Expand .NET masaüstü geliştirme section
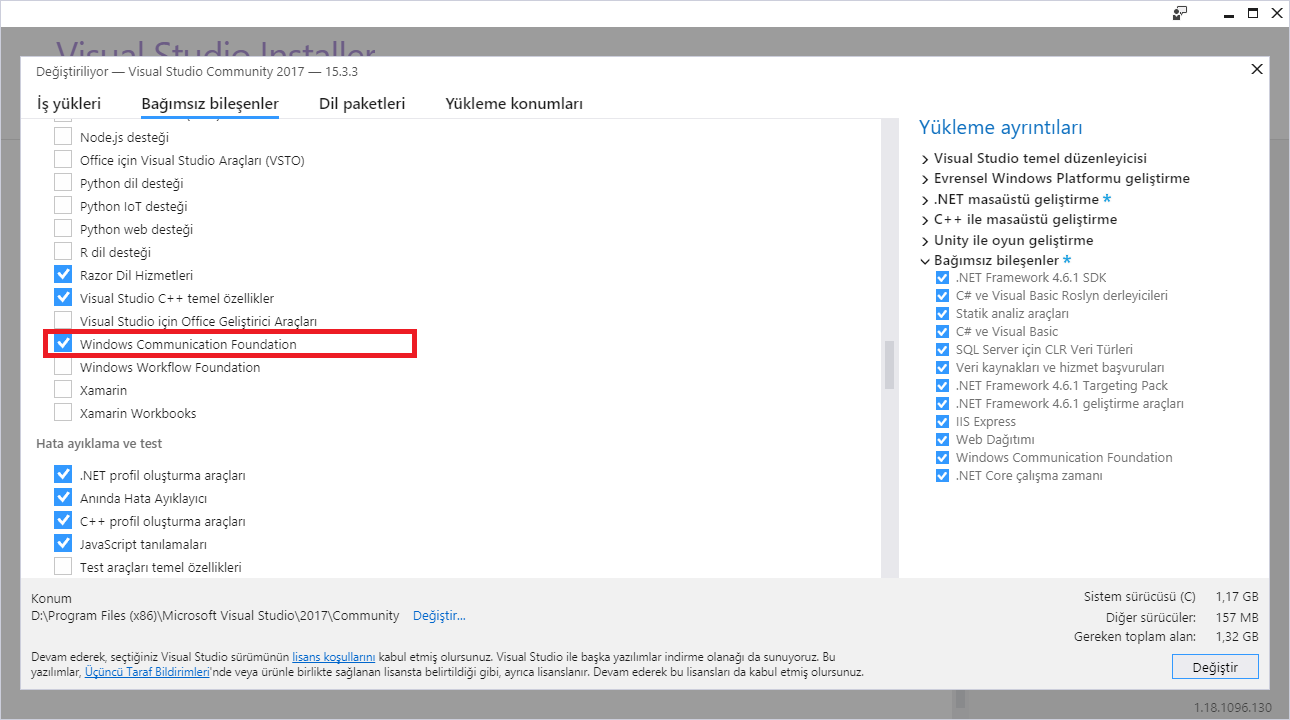1290x720 pixels. pyautogui.click(x=925, y=200)
